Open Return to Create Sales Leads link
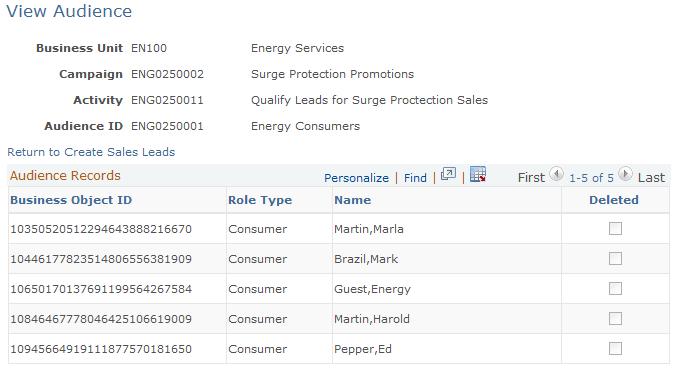 [x=91, y=152]
